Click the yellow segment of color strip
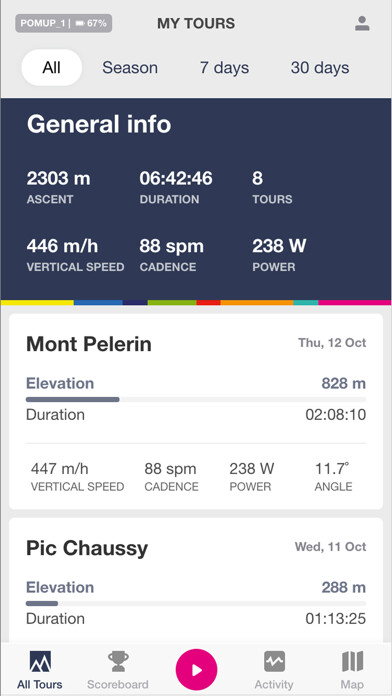 point(37,303)
